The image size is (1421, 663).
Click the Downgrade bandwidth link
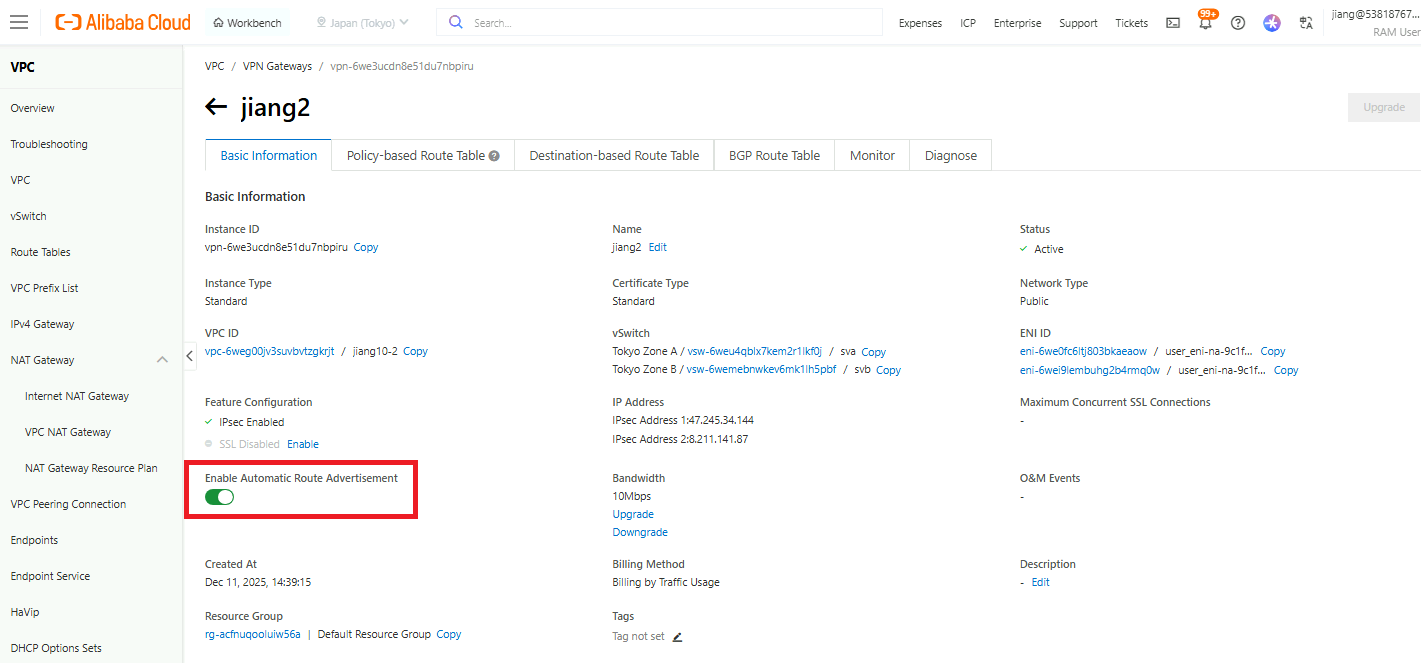(x=640, y=532)
